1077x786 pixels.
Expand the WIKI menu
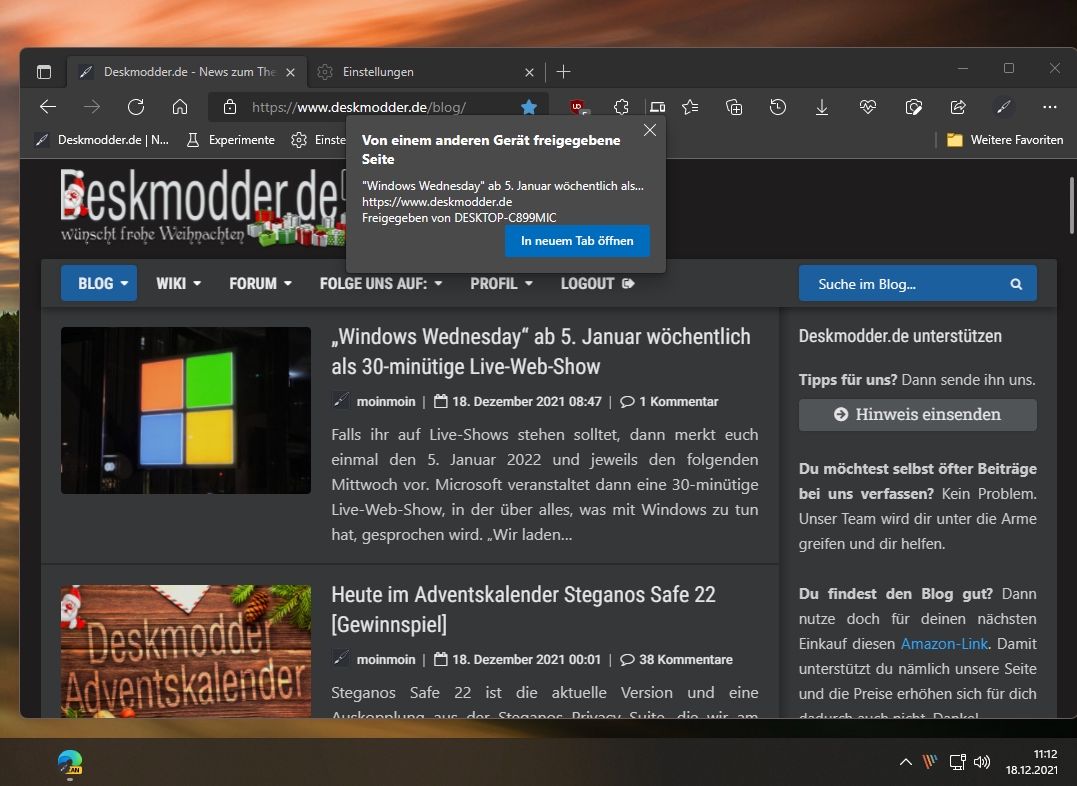[179, 283]
